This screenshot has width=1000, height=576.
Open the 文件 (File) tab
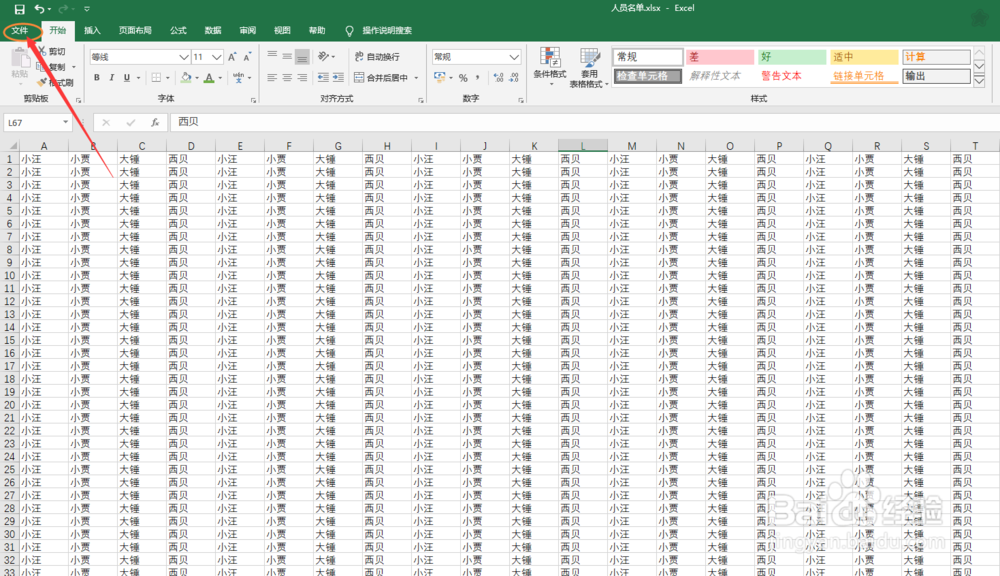pyautogui.click(x=20, y=30)
